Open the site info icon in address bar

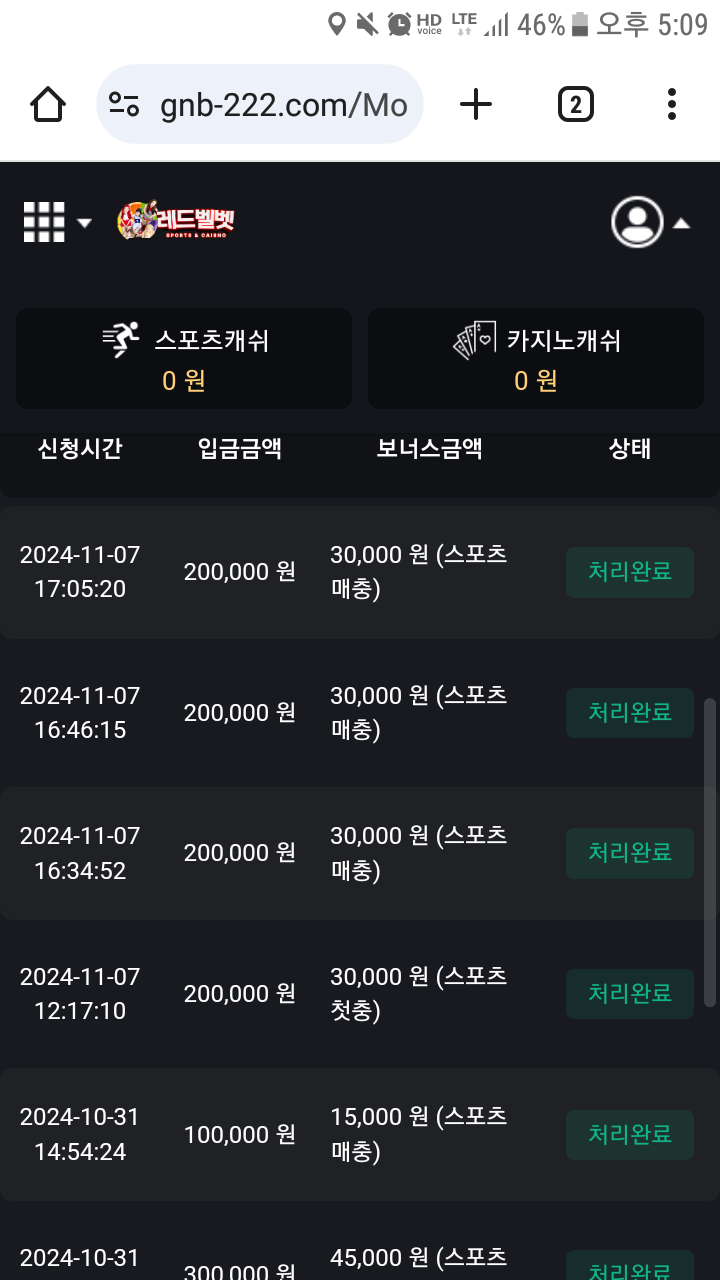(124, 104)
